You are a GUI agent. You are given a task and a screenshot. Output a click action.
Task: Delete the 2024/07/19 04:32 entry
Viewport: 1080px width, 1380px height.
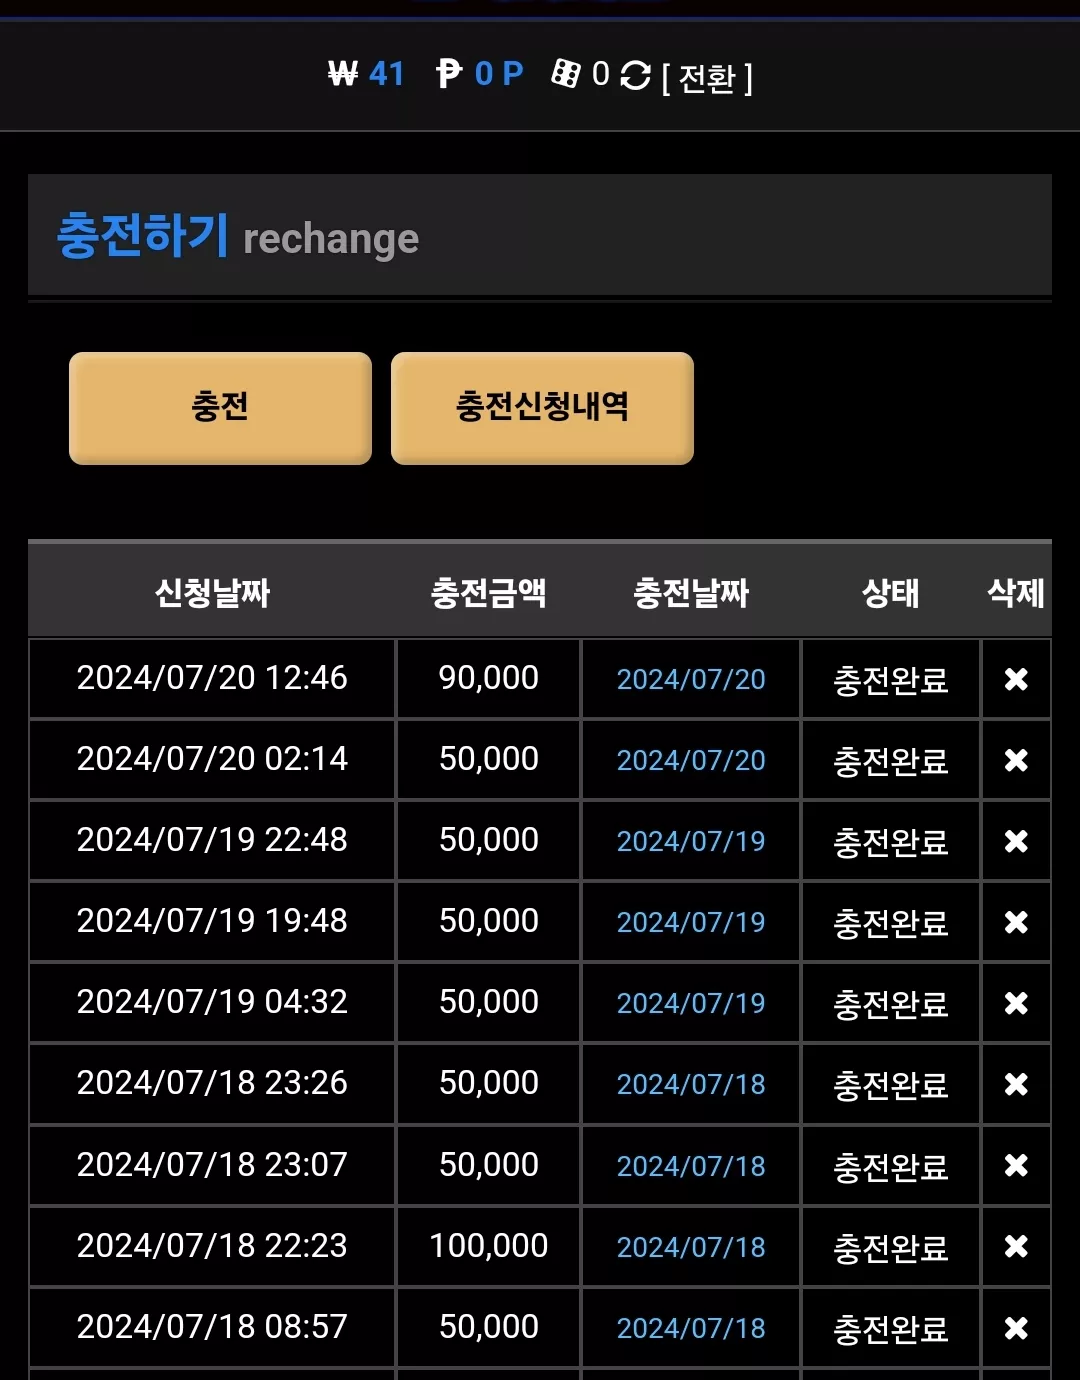(x=1016, y=1003)
